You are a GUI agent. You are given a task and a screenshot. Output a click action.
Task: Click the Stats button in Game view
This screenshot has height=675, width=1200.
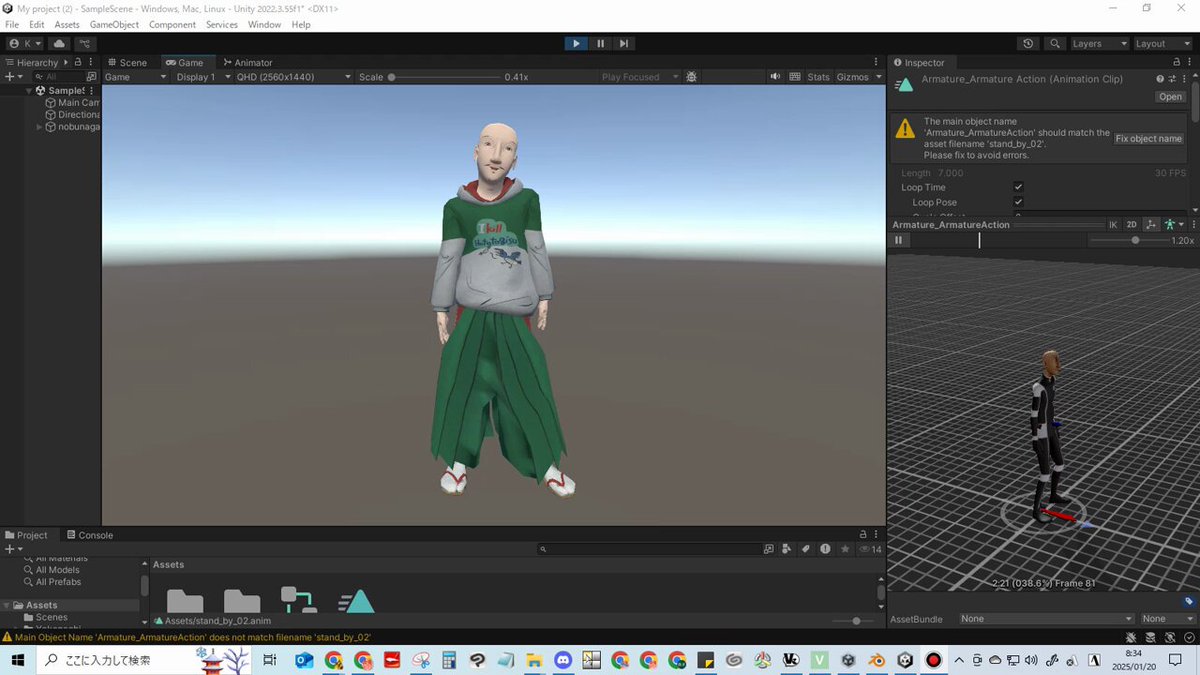tap(819, 76)
